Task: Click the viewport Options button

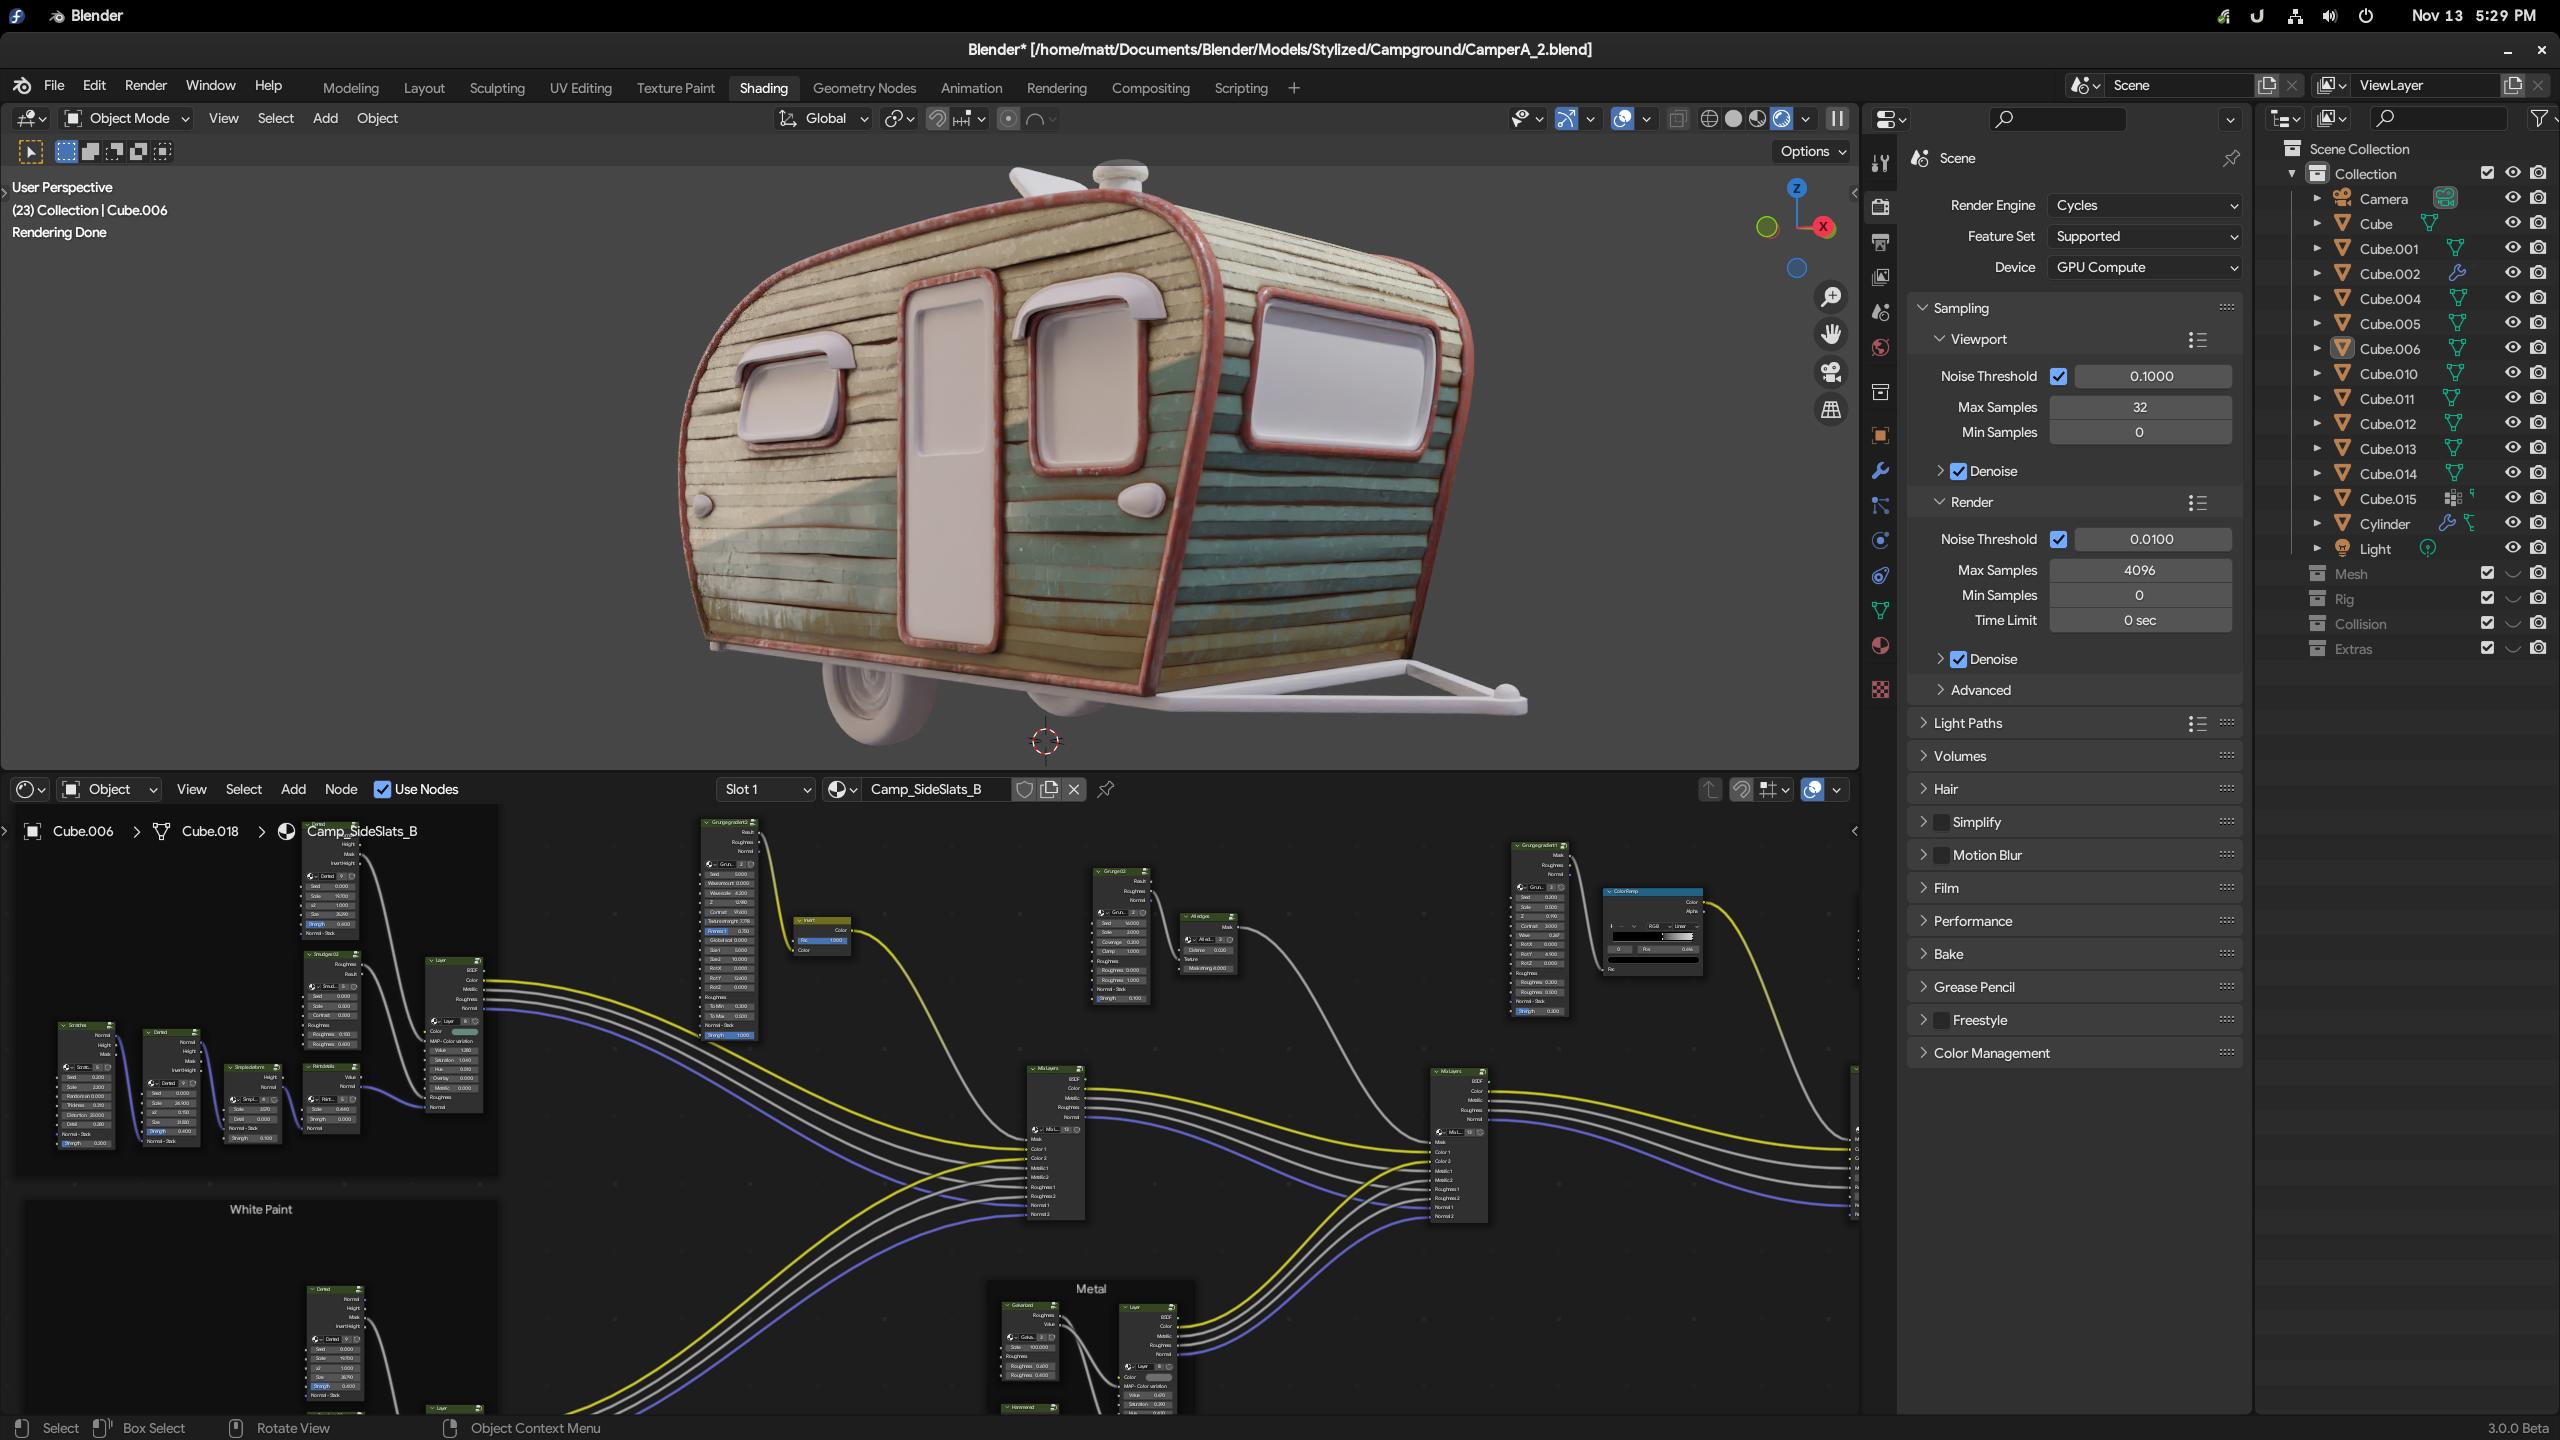Action: click(1813, 151)
